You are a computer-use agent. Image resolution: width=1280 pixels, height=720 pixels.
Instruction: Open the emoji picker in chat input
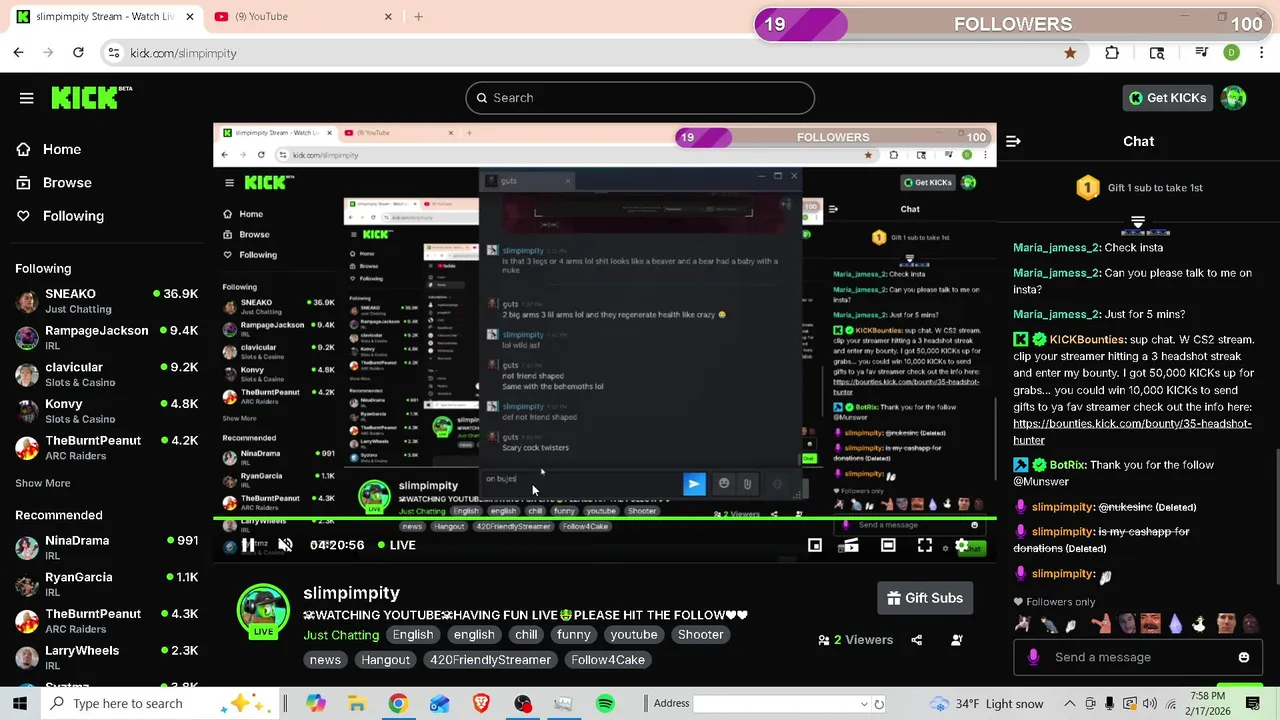click(1244, 658)
